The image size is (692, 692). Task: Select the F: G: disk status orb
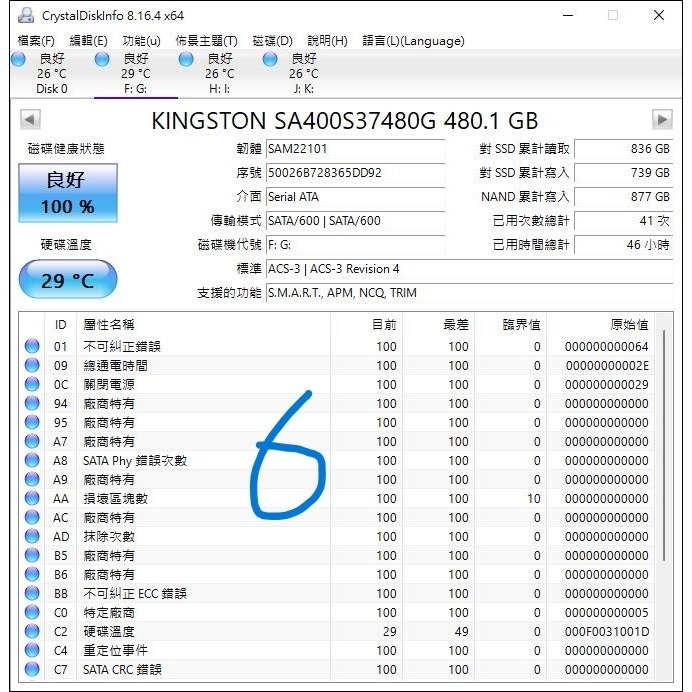tap(102, 59)
